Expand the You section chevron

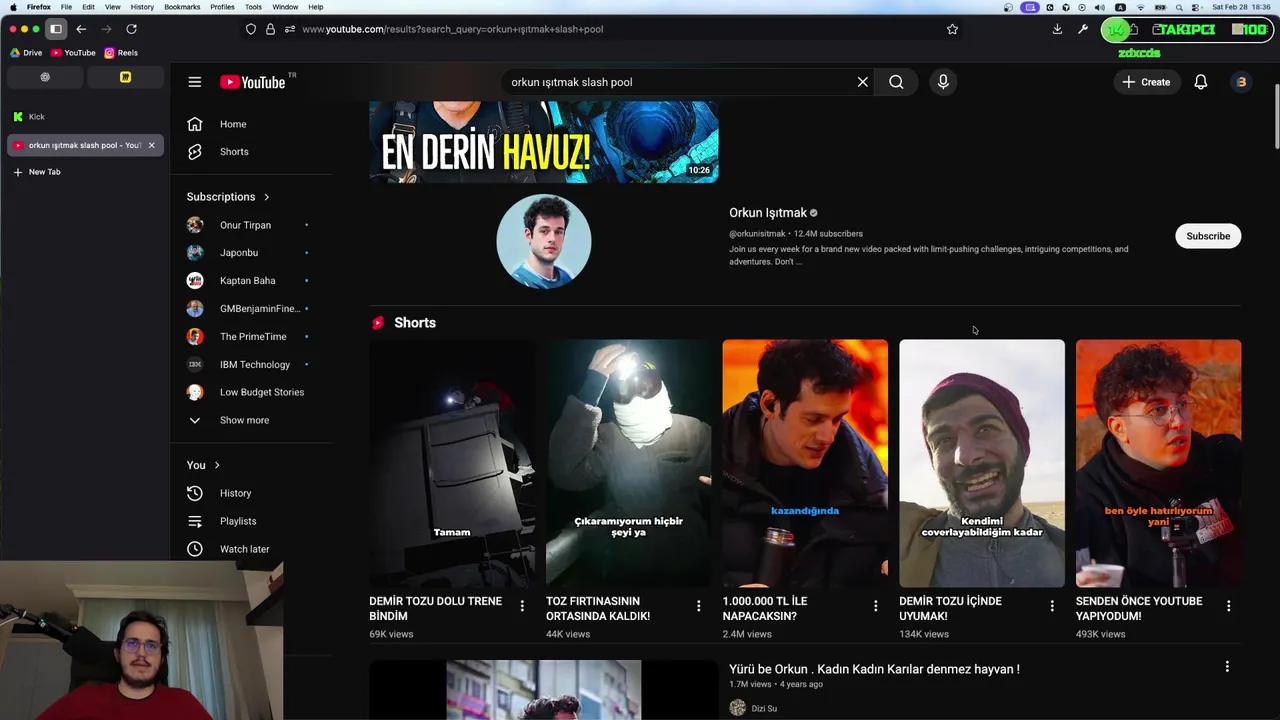click(217, 465)
